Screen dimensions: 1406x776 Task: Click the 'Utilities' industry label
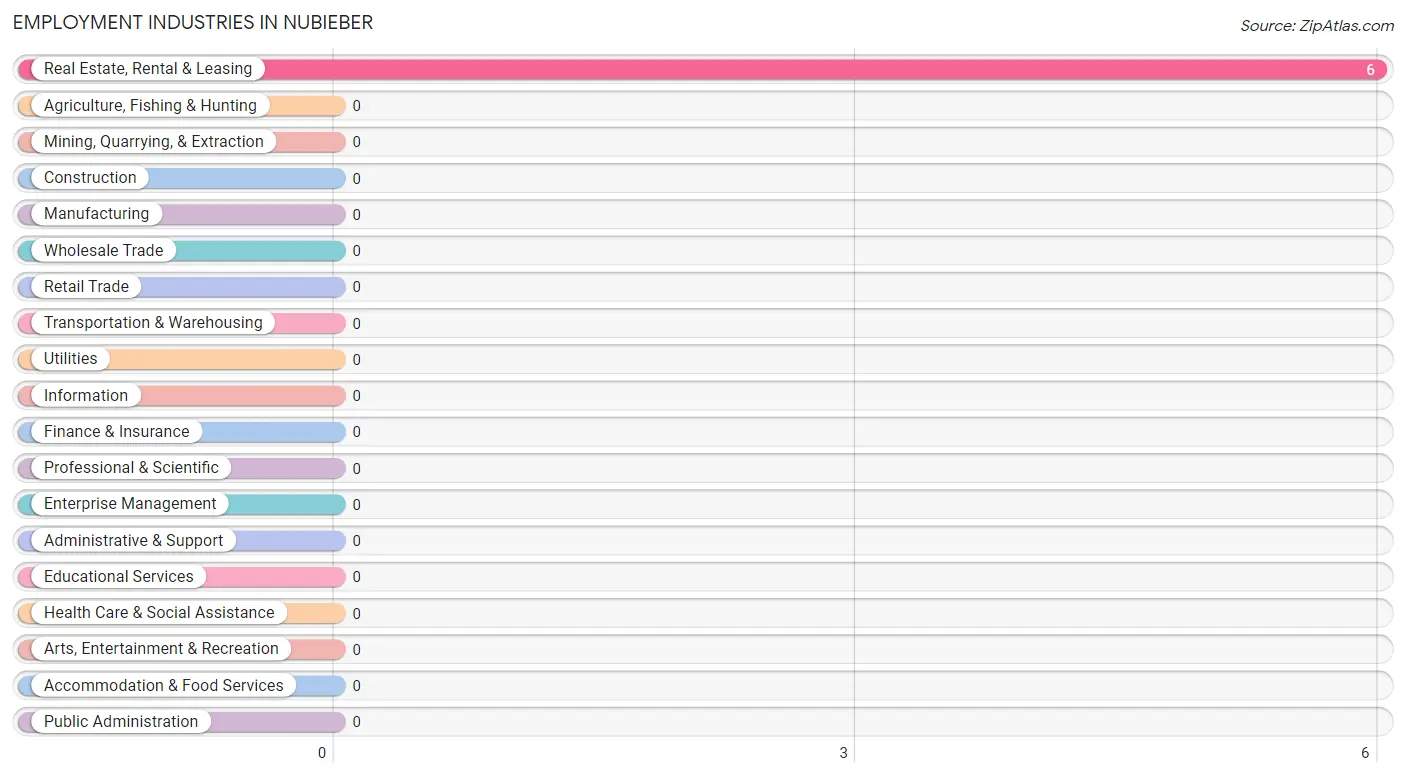[71, 359]
